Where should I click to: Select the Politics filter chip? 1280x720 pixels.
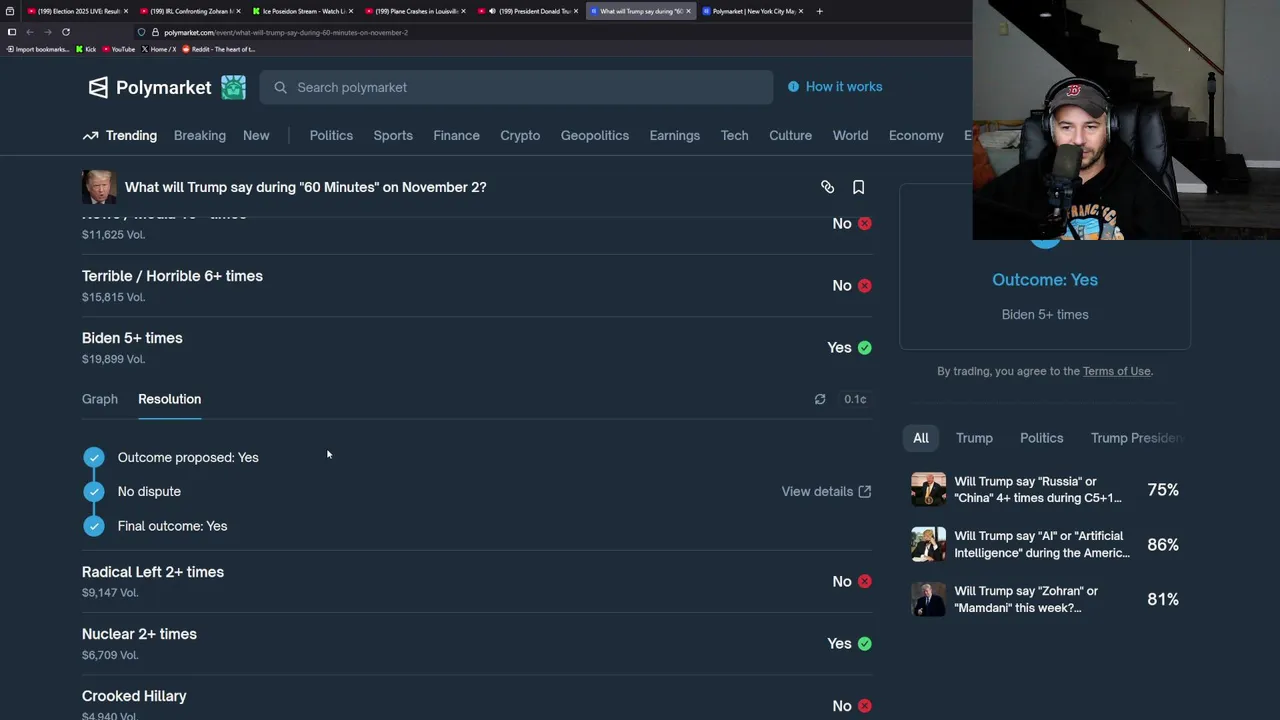pyautogui.click(x=1041, y=438)
